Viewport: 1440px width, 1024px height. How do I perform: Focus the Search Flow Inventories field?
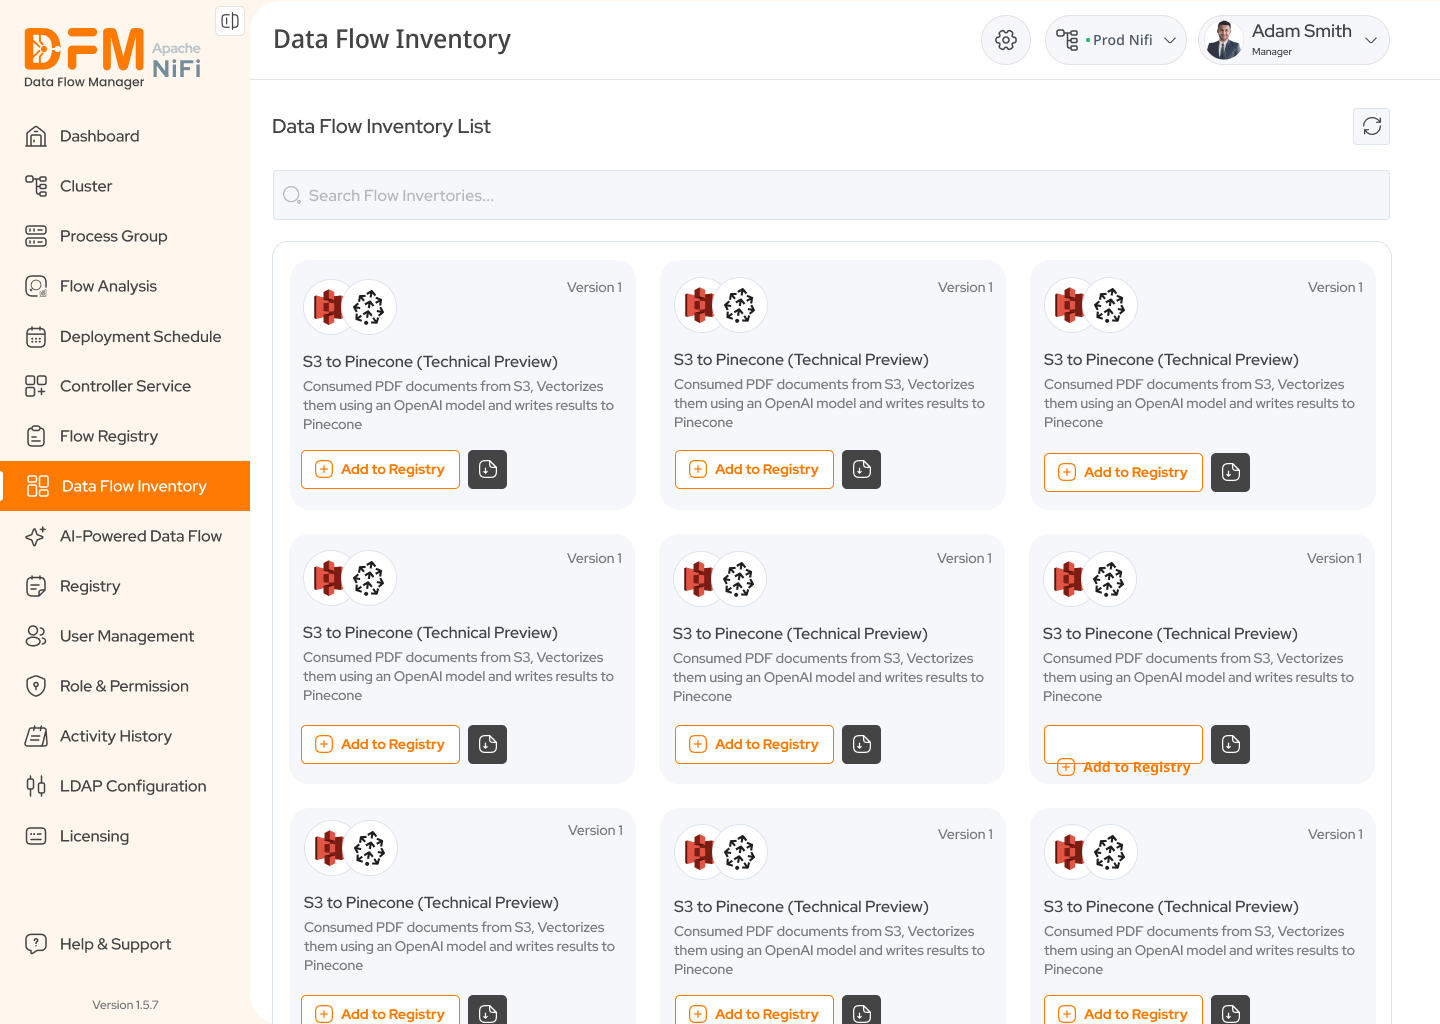point(831,195)
